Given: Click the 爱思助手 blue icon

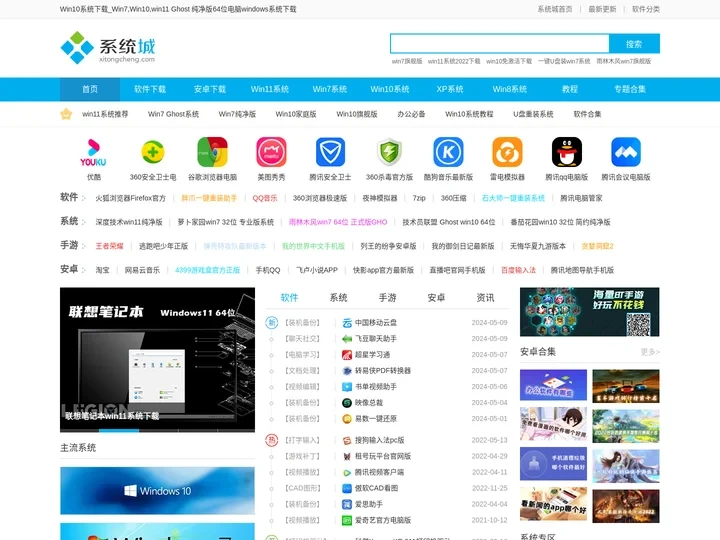Looking at the screenshot, I should (347, 504).
